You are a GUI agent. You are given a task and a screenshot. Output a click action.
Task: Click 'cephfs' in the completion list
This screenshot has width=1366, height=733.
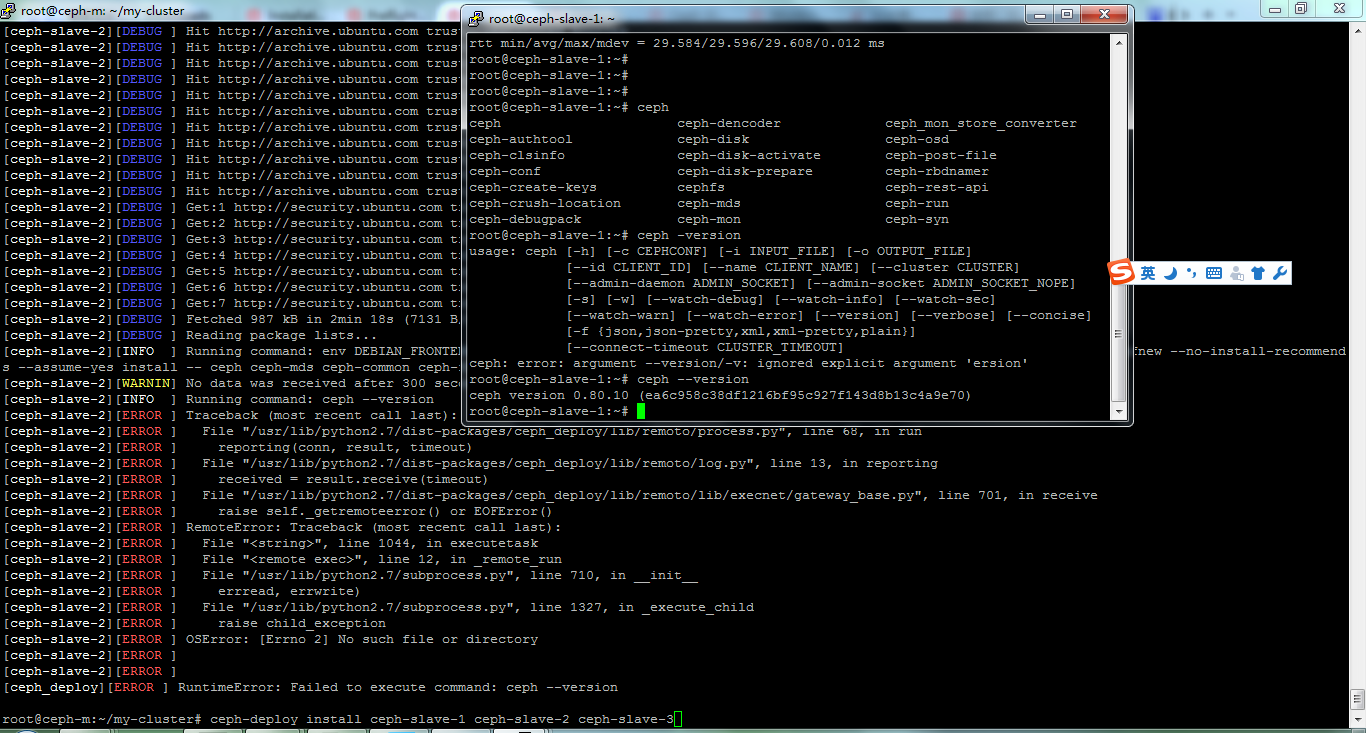[701, 187]
